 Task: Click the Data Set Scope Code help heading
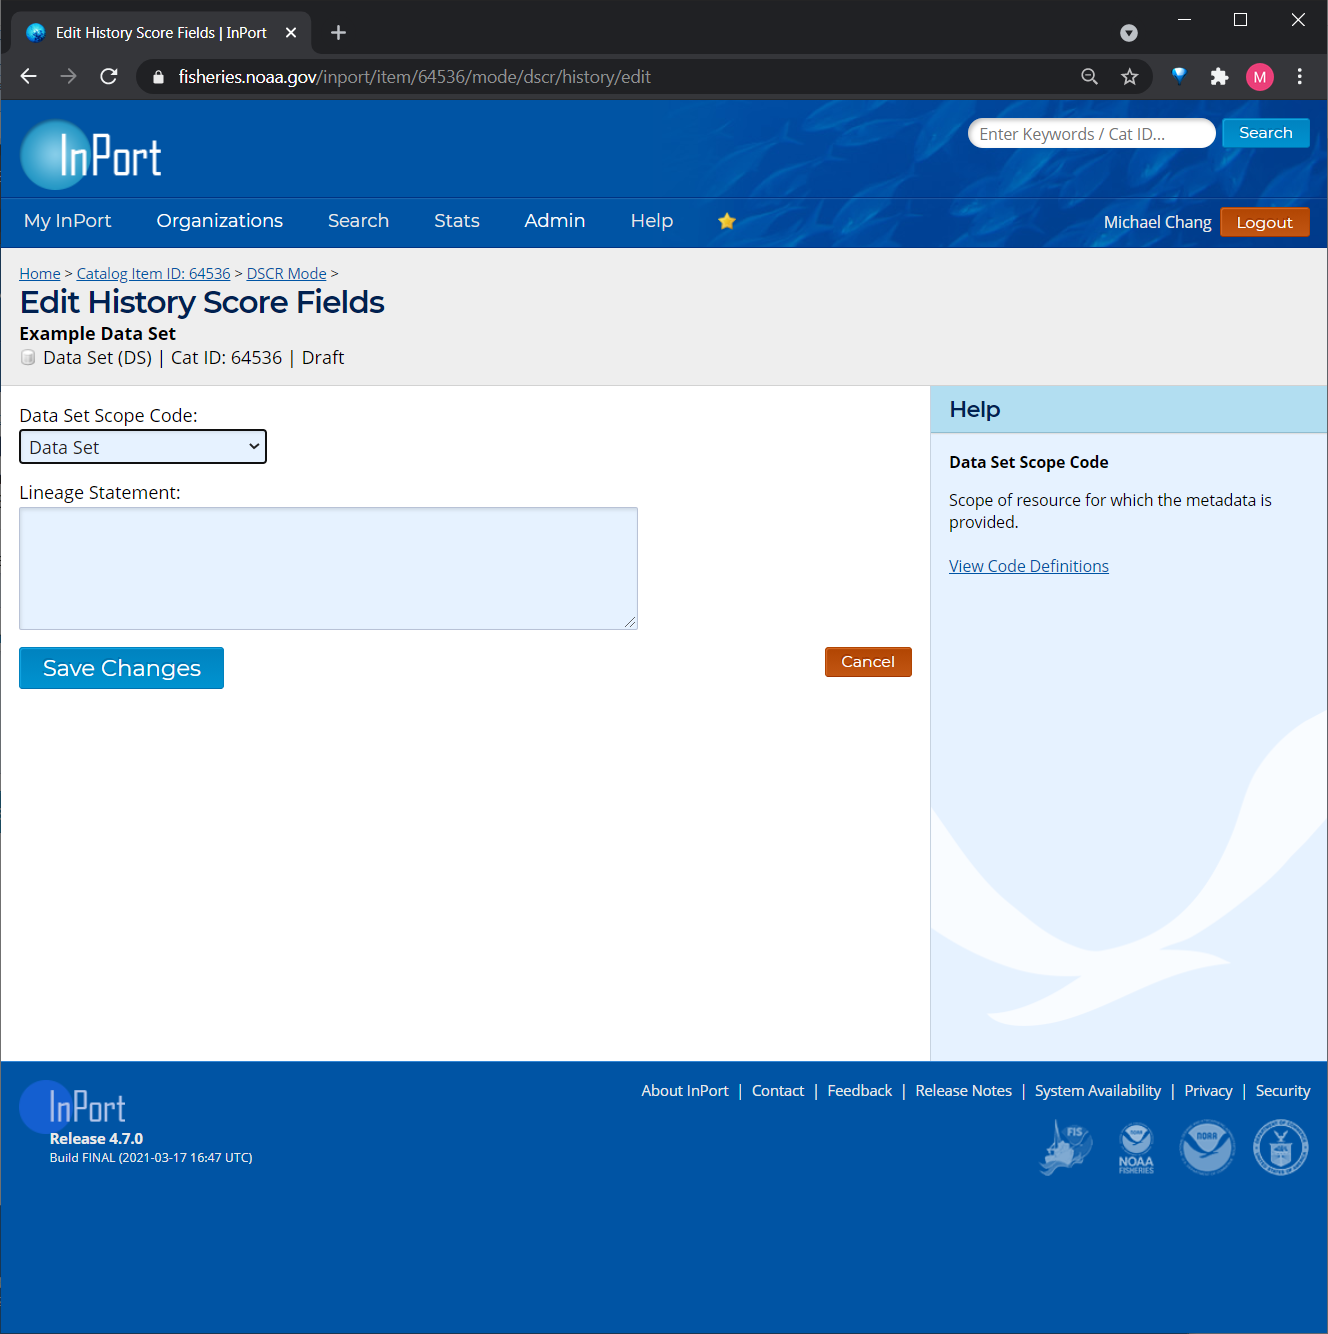pyautogui.click(x=1029, y=462)
